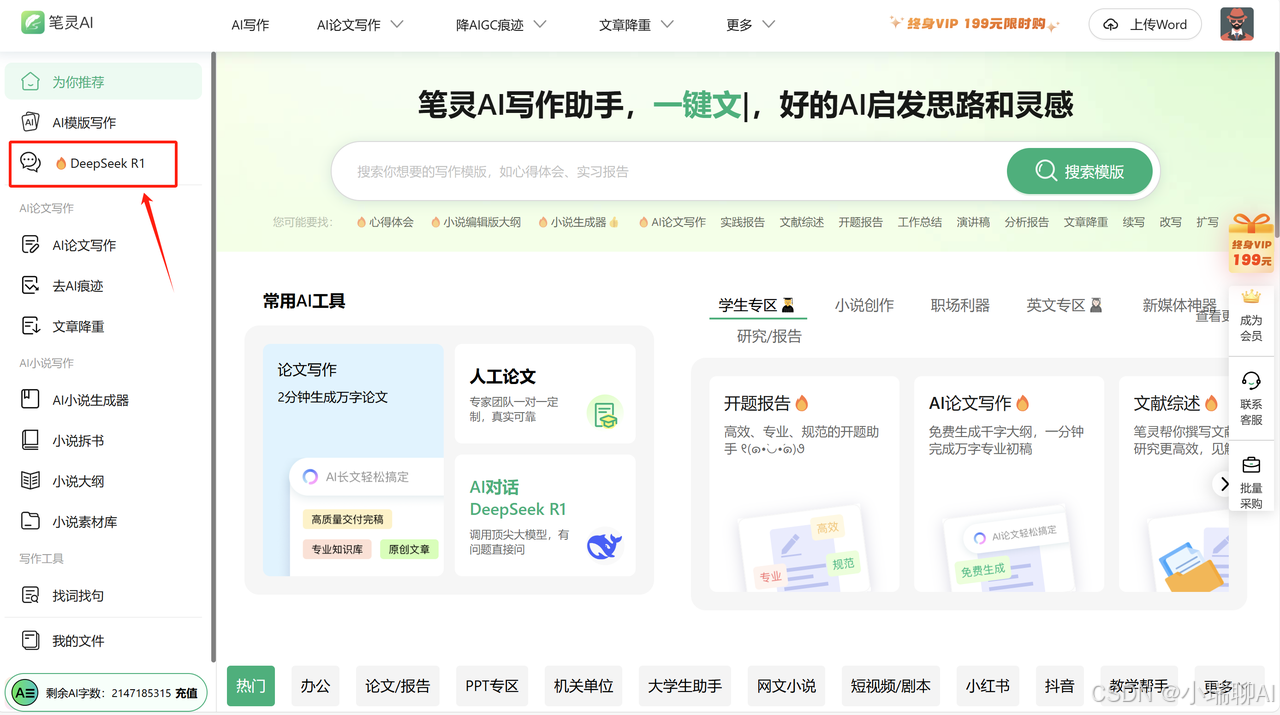Select the AI模版写作 sidebar icon

[x=31, y=122]
